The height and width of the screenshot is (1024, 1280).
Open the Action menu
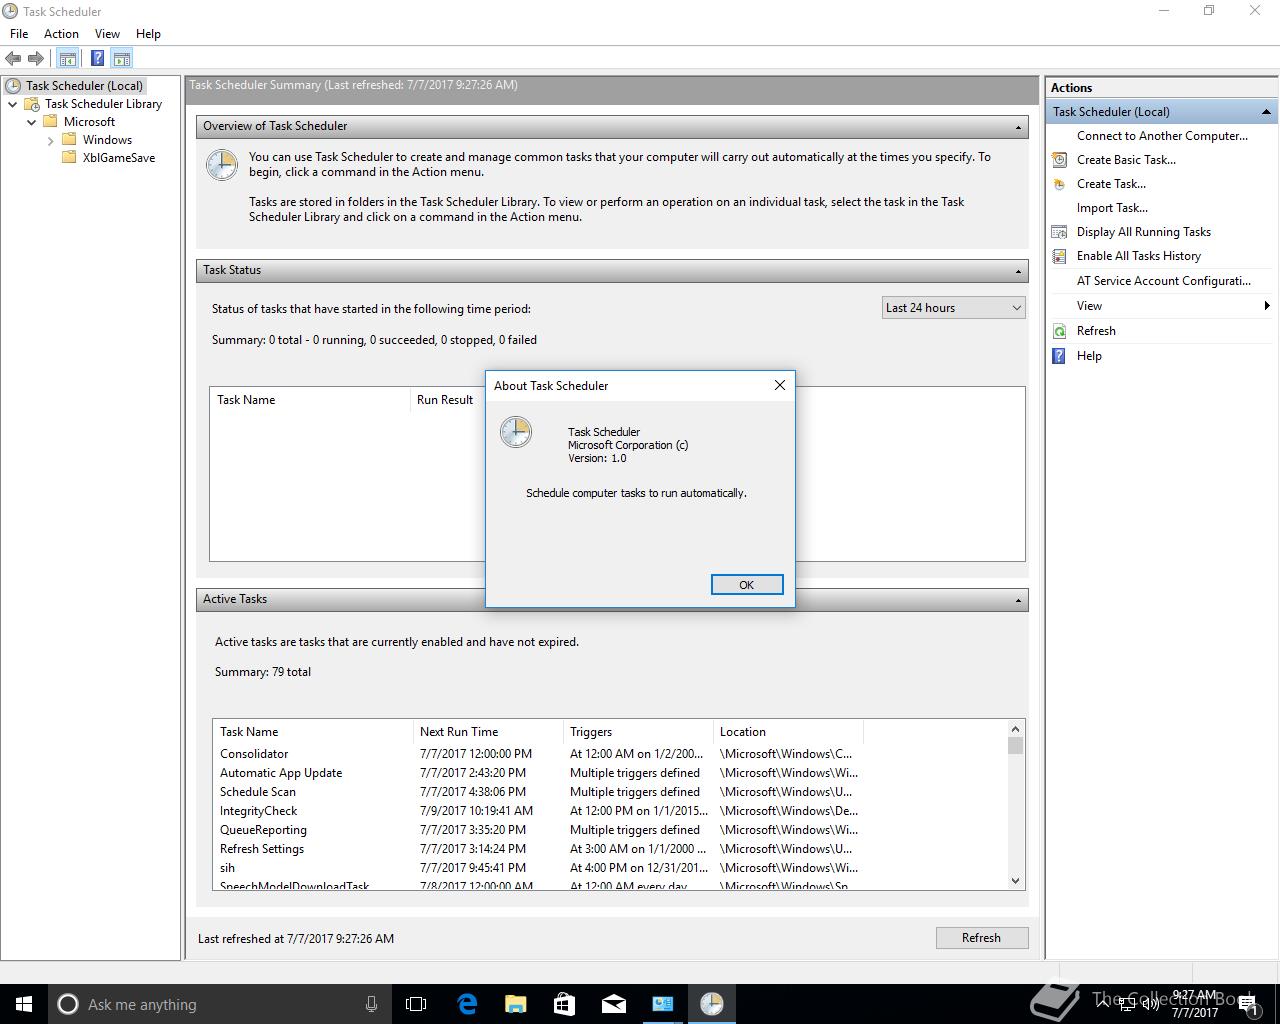pos(61,34)
